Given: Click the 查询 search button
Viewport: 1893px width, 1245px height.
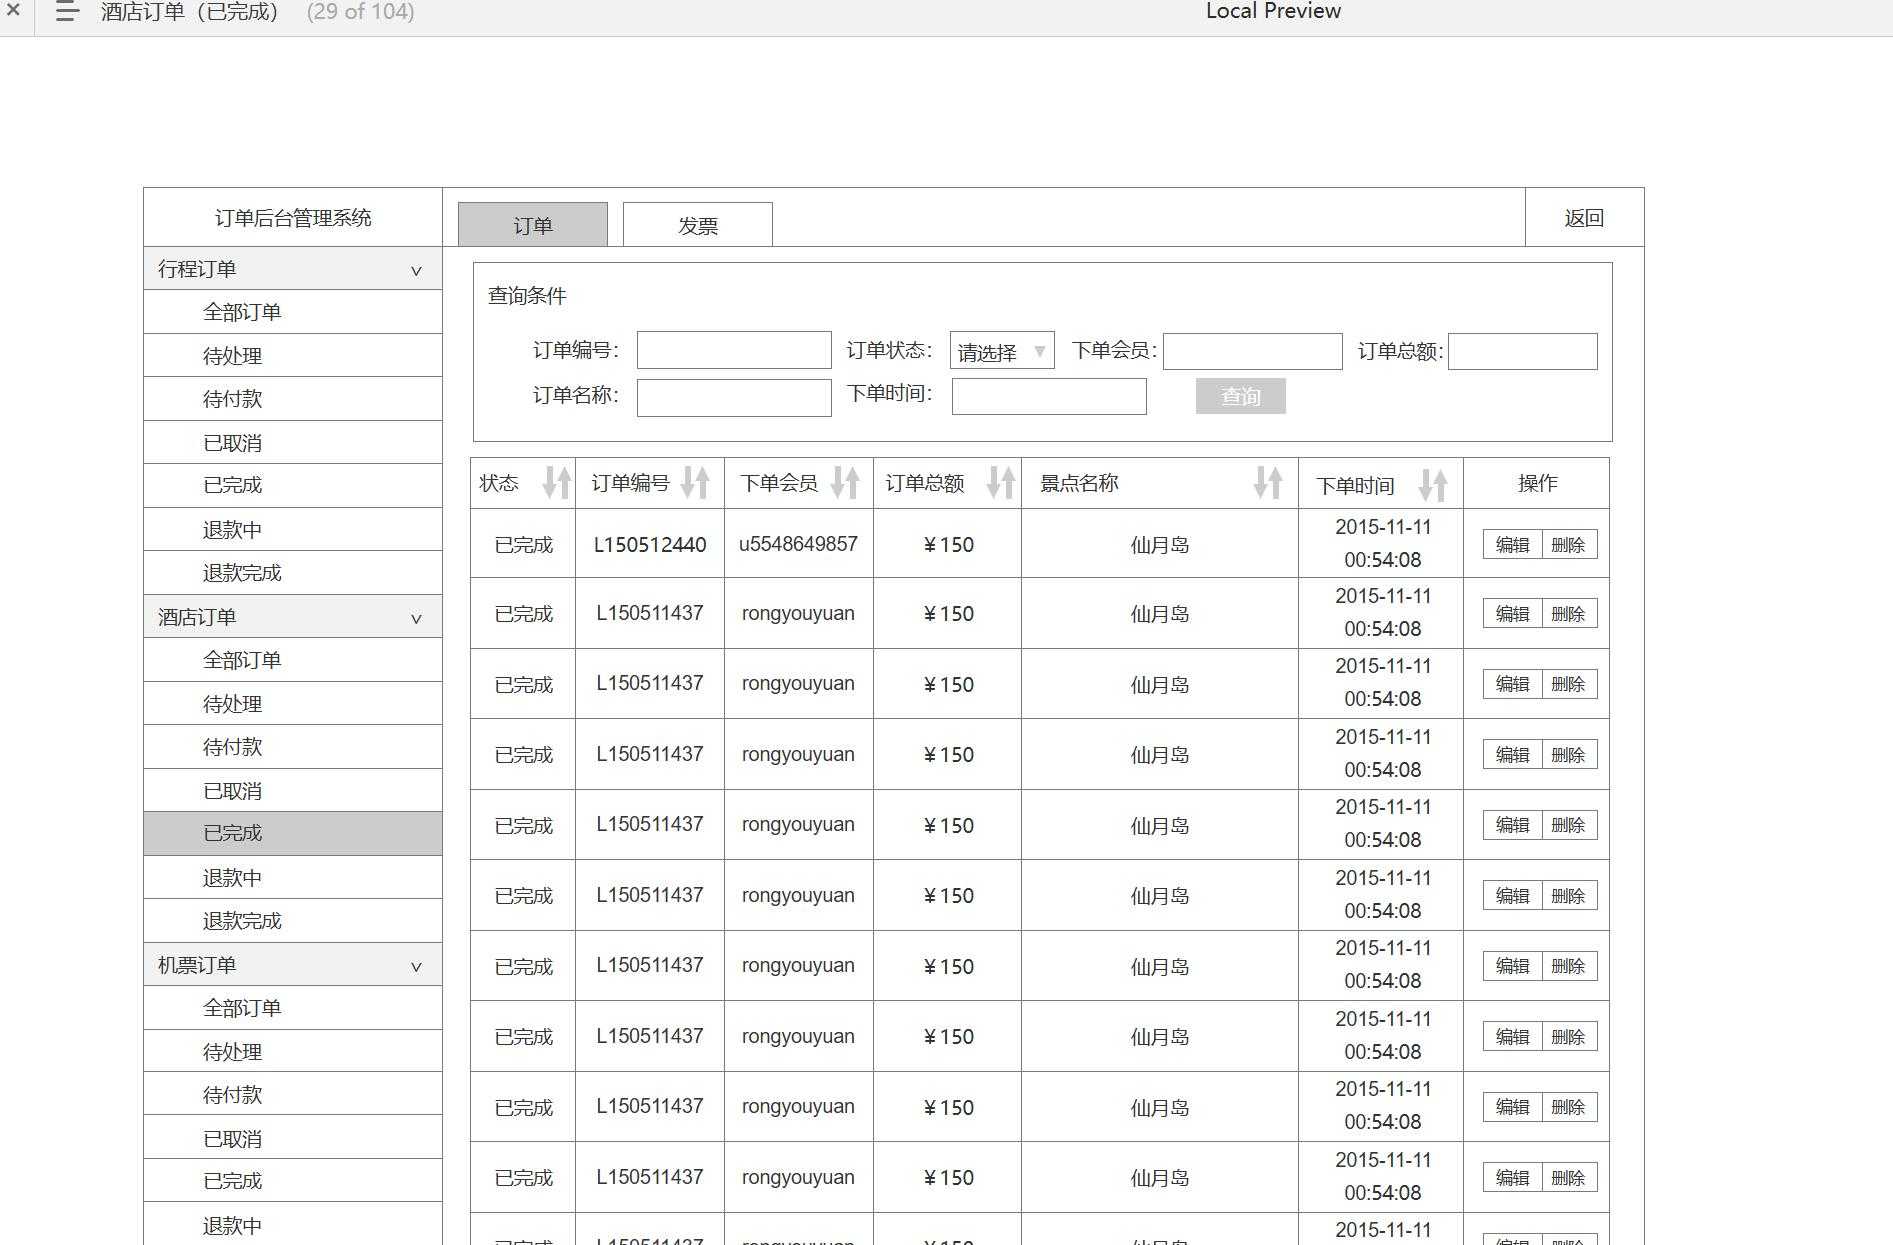Looking at the screenshot, I should click(1240, 396).
